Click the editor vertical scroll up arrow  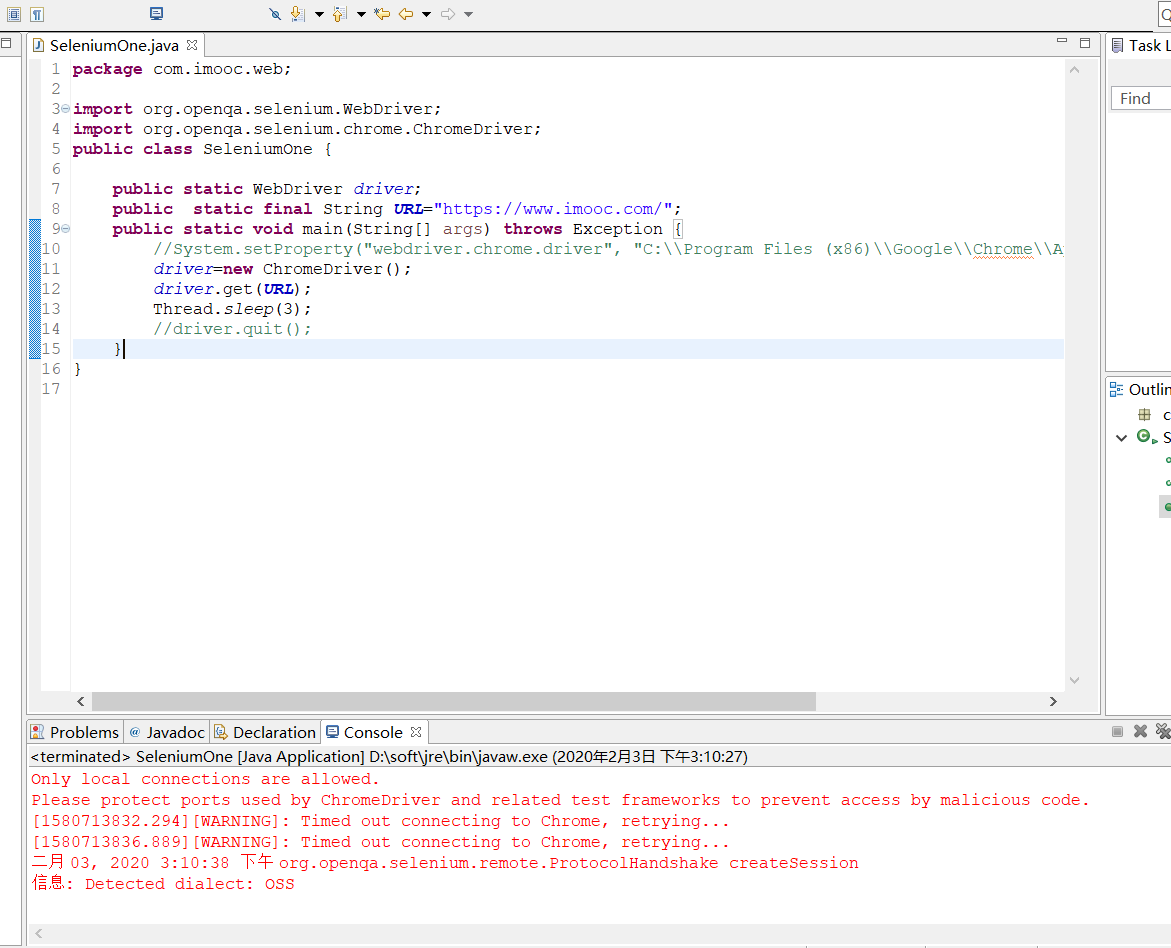tap(1075, 69)
